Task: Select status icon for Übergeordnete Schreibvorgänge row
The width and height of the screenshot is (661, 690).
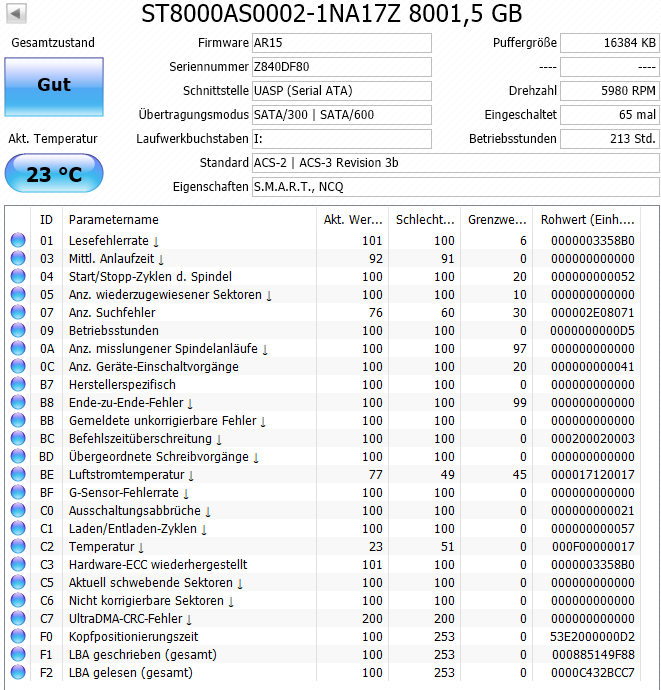Action: click(x=18, y=456)
